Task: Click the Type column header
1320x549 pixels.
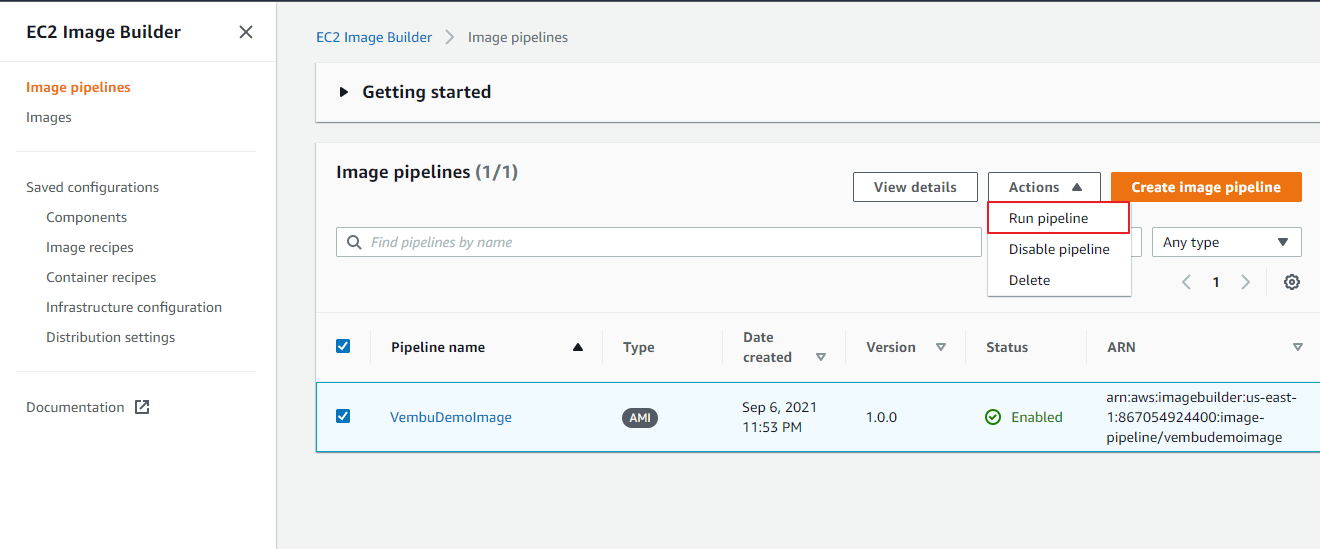Action: (x=639, y=347)
